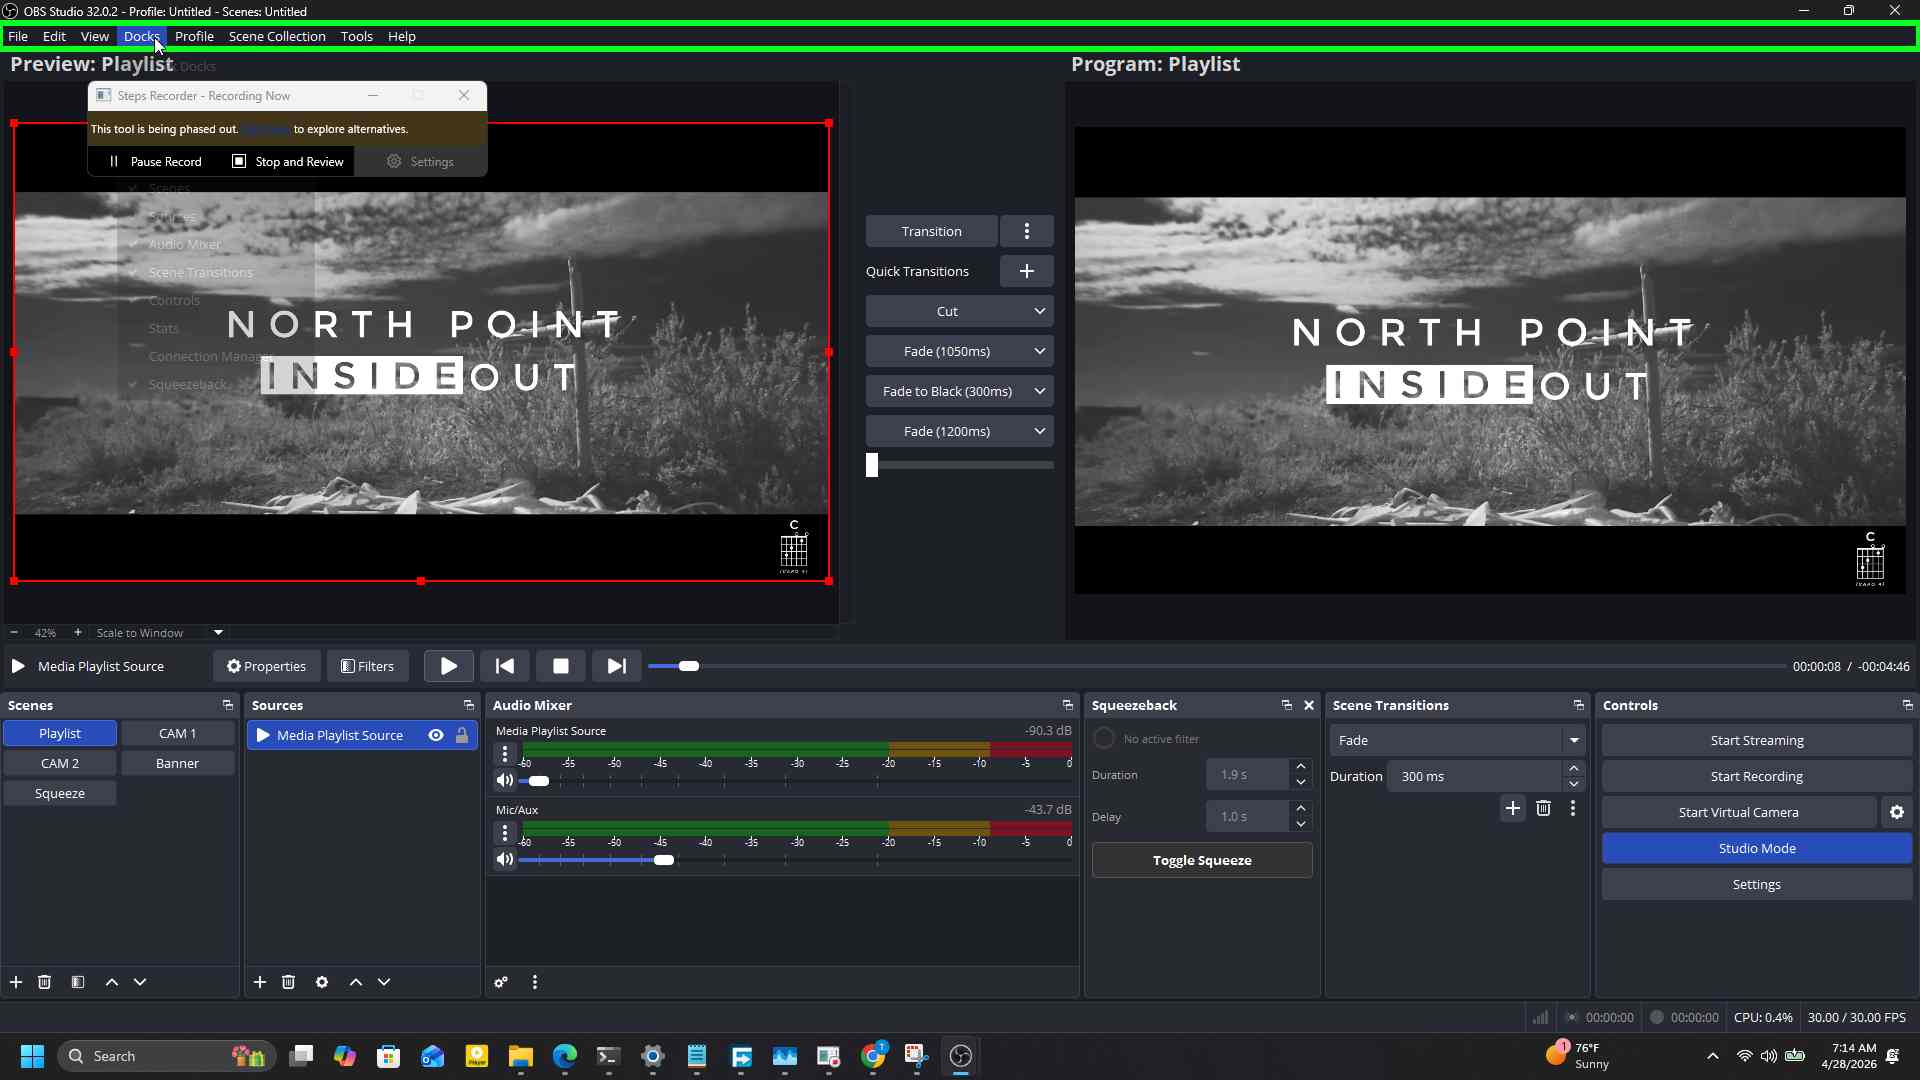Image resolution: width=1920 pixels, height=1080 pixels.
Task: Delete selected source with trash icon
Action: click(x=288, y=982)
